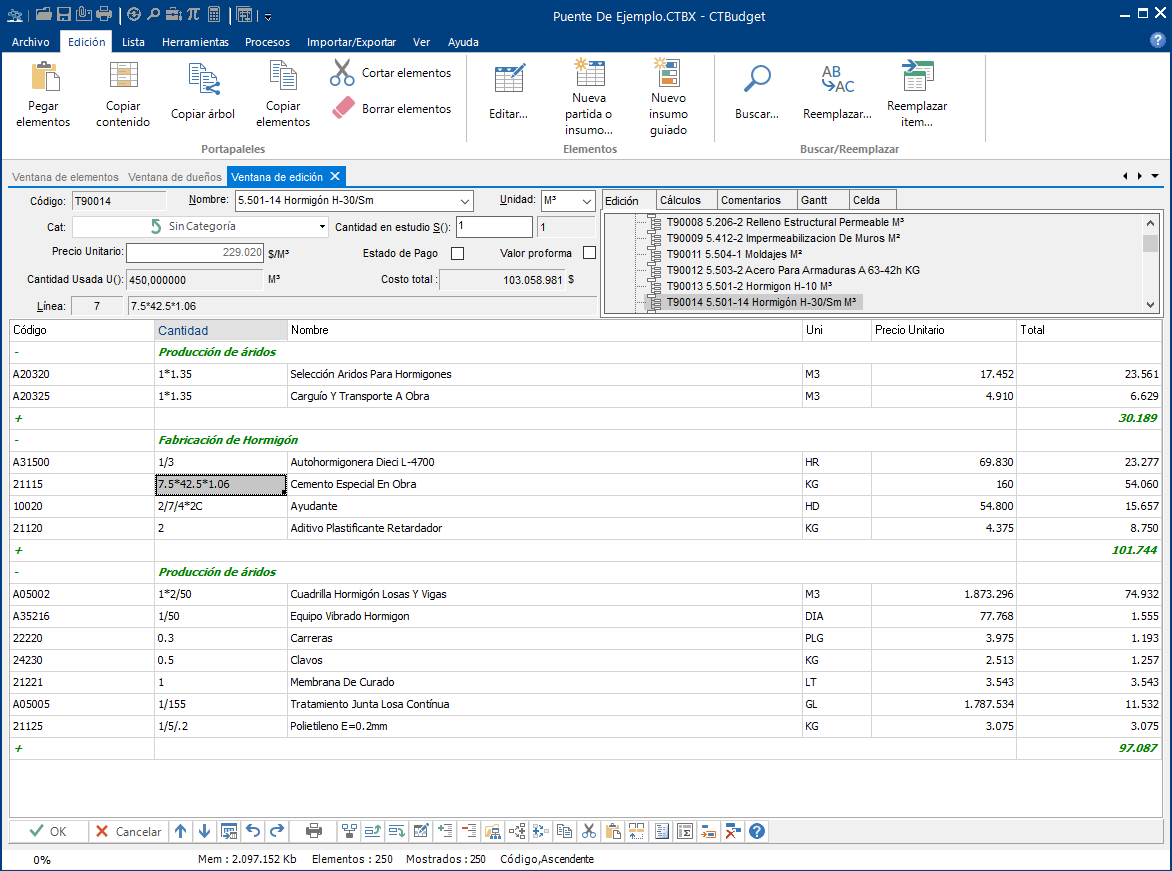Open the Unidad dropdown
This screenshot has height=871, width=1172.
coord(586,201)
